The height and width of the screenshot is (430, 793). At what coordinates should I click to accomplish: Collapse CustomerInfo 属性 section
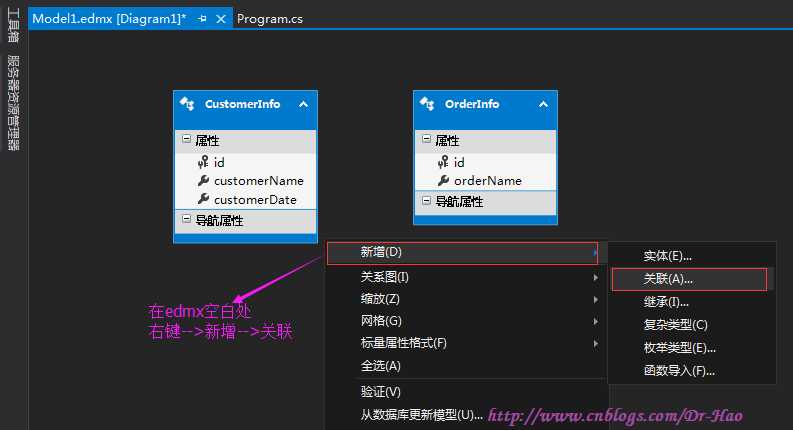coord(186,139)
